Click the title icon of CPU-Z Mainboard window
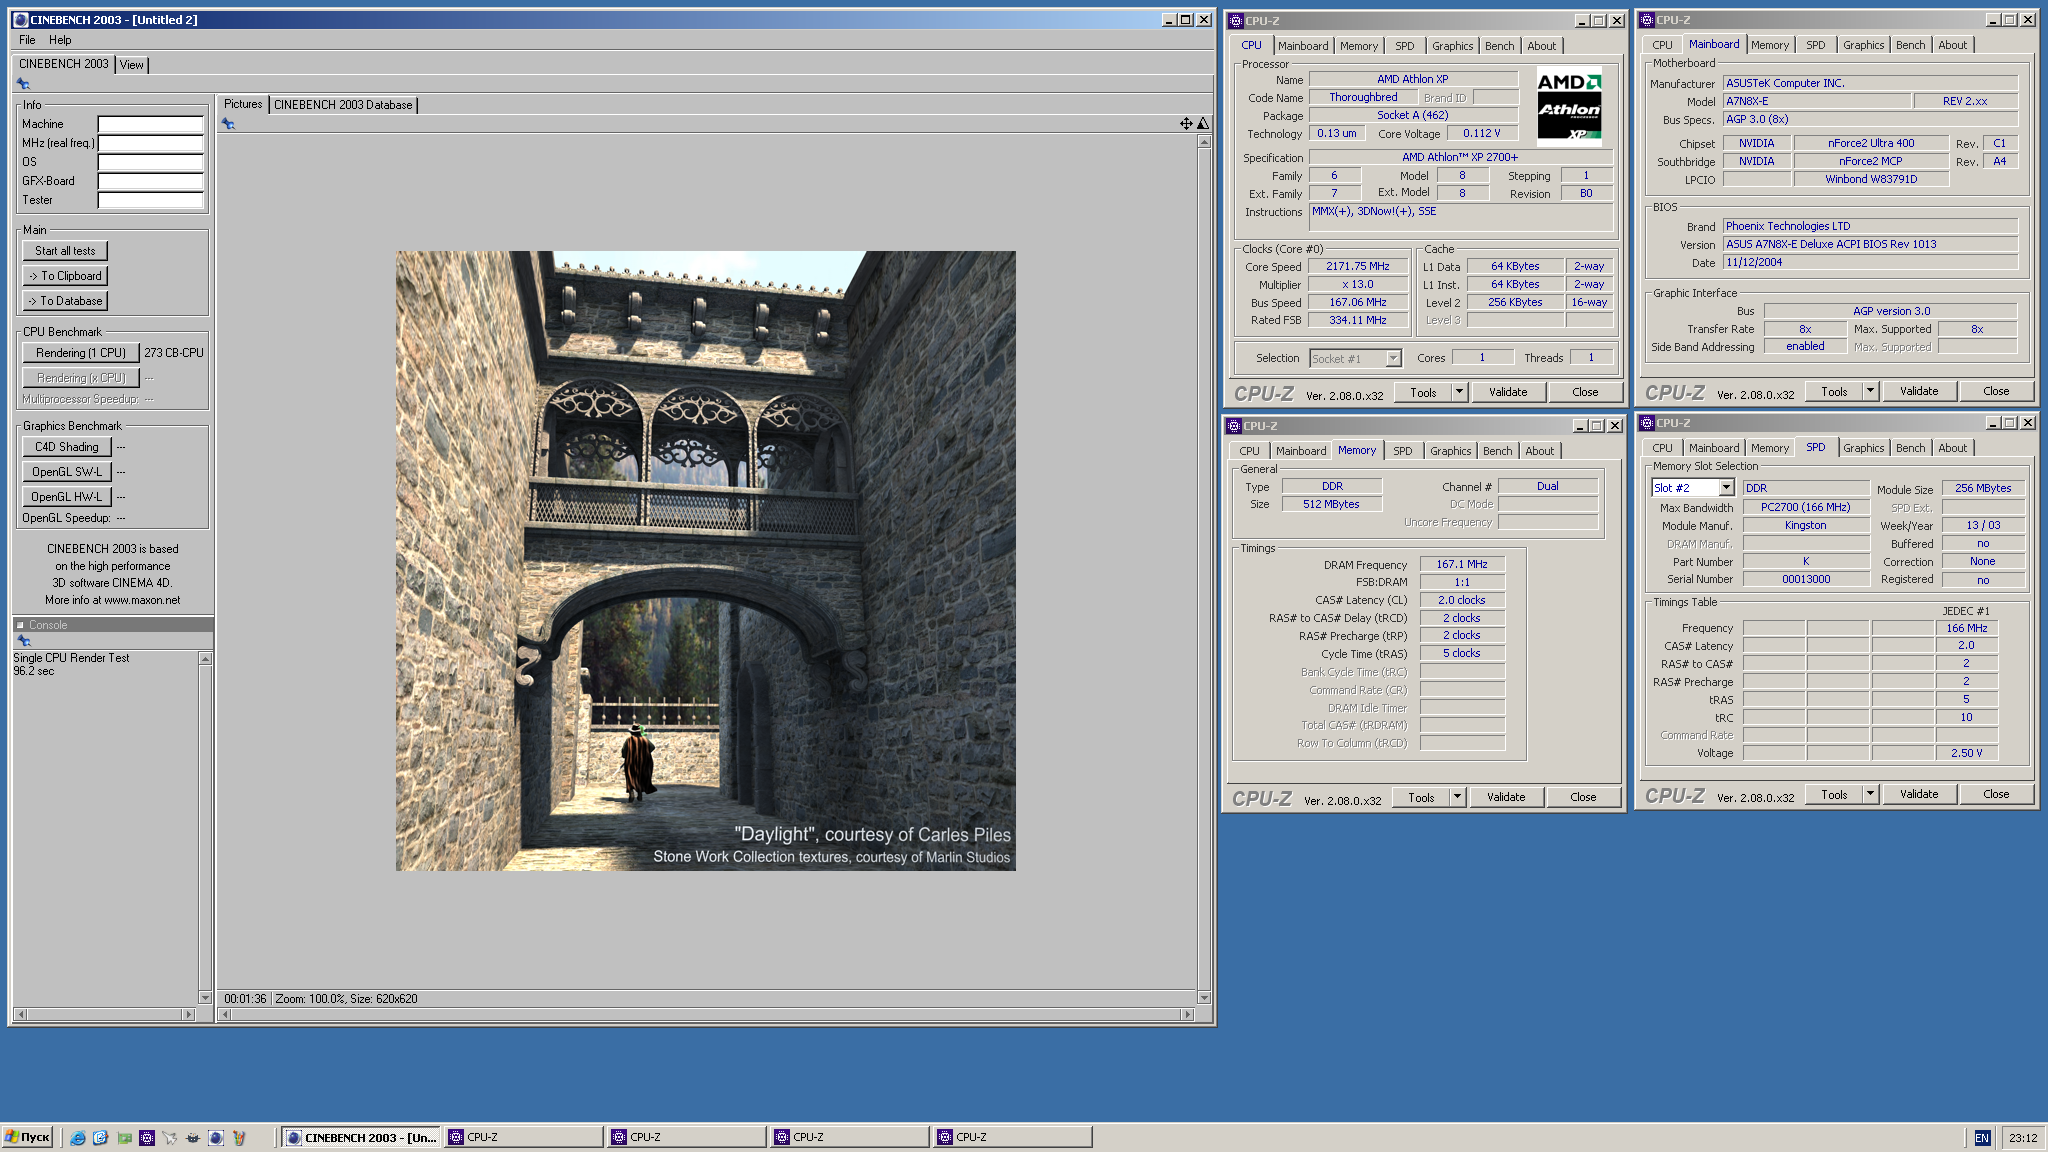The image size is (2048, 1152). 1647,20
